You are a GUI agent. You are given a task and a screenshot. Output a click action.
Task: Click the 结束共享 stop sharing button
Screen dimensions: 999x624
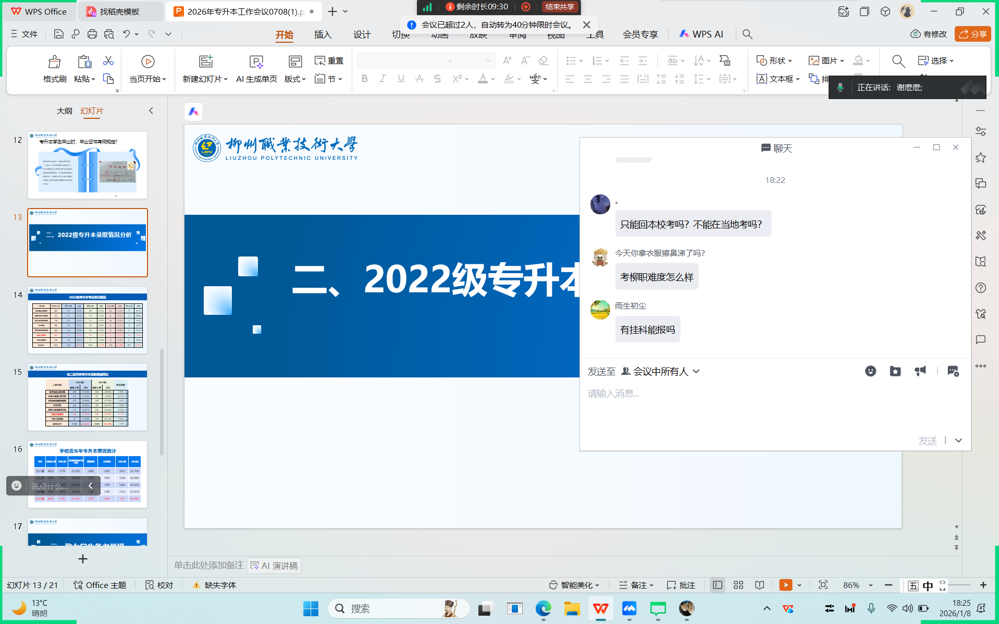pos(559,7)
